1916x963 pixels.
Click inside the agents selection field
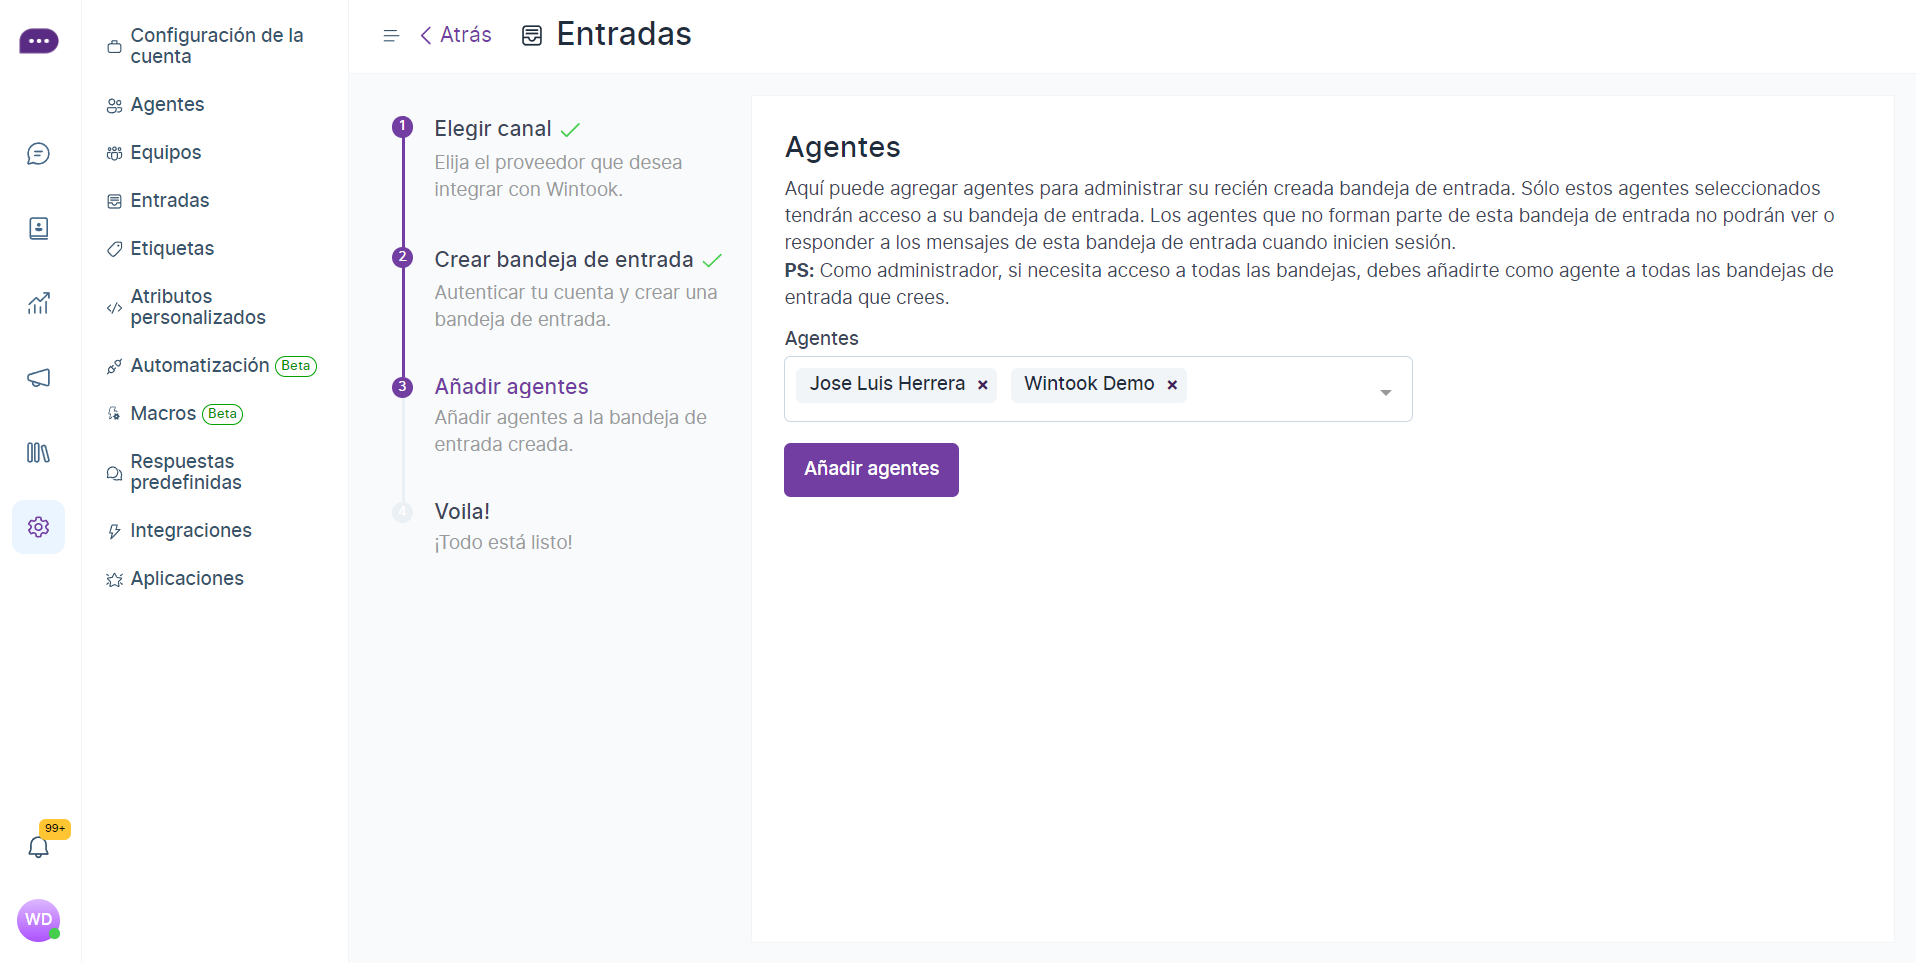click(1280, 389)
